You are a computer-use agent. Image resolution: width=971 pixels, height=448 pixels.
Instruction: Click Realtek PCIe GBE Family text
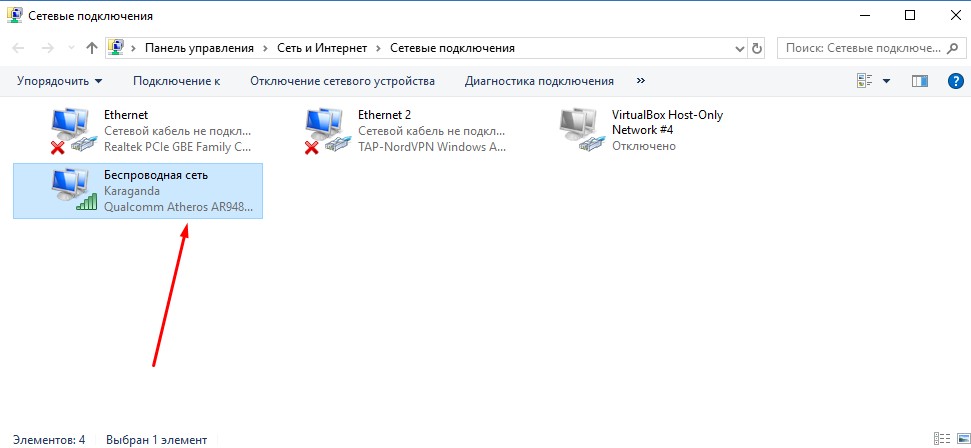click(178, 147)
